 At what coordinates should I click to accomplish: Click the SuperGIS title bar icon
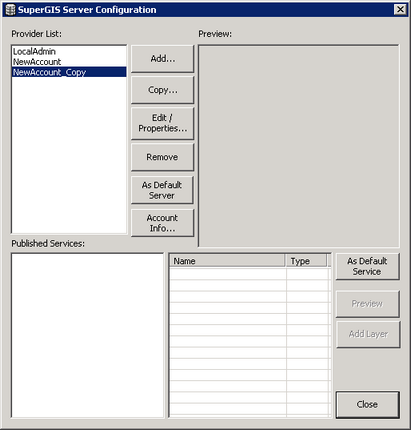pos(10,10)
